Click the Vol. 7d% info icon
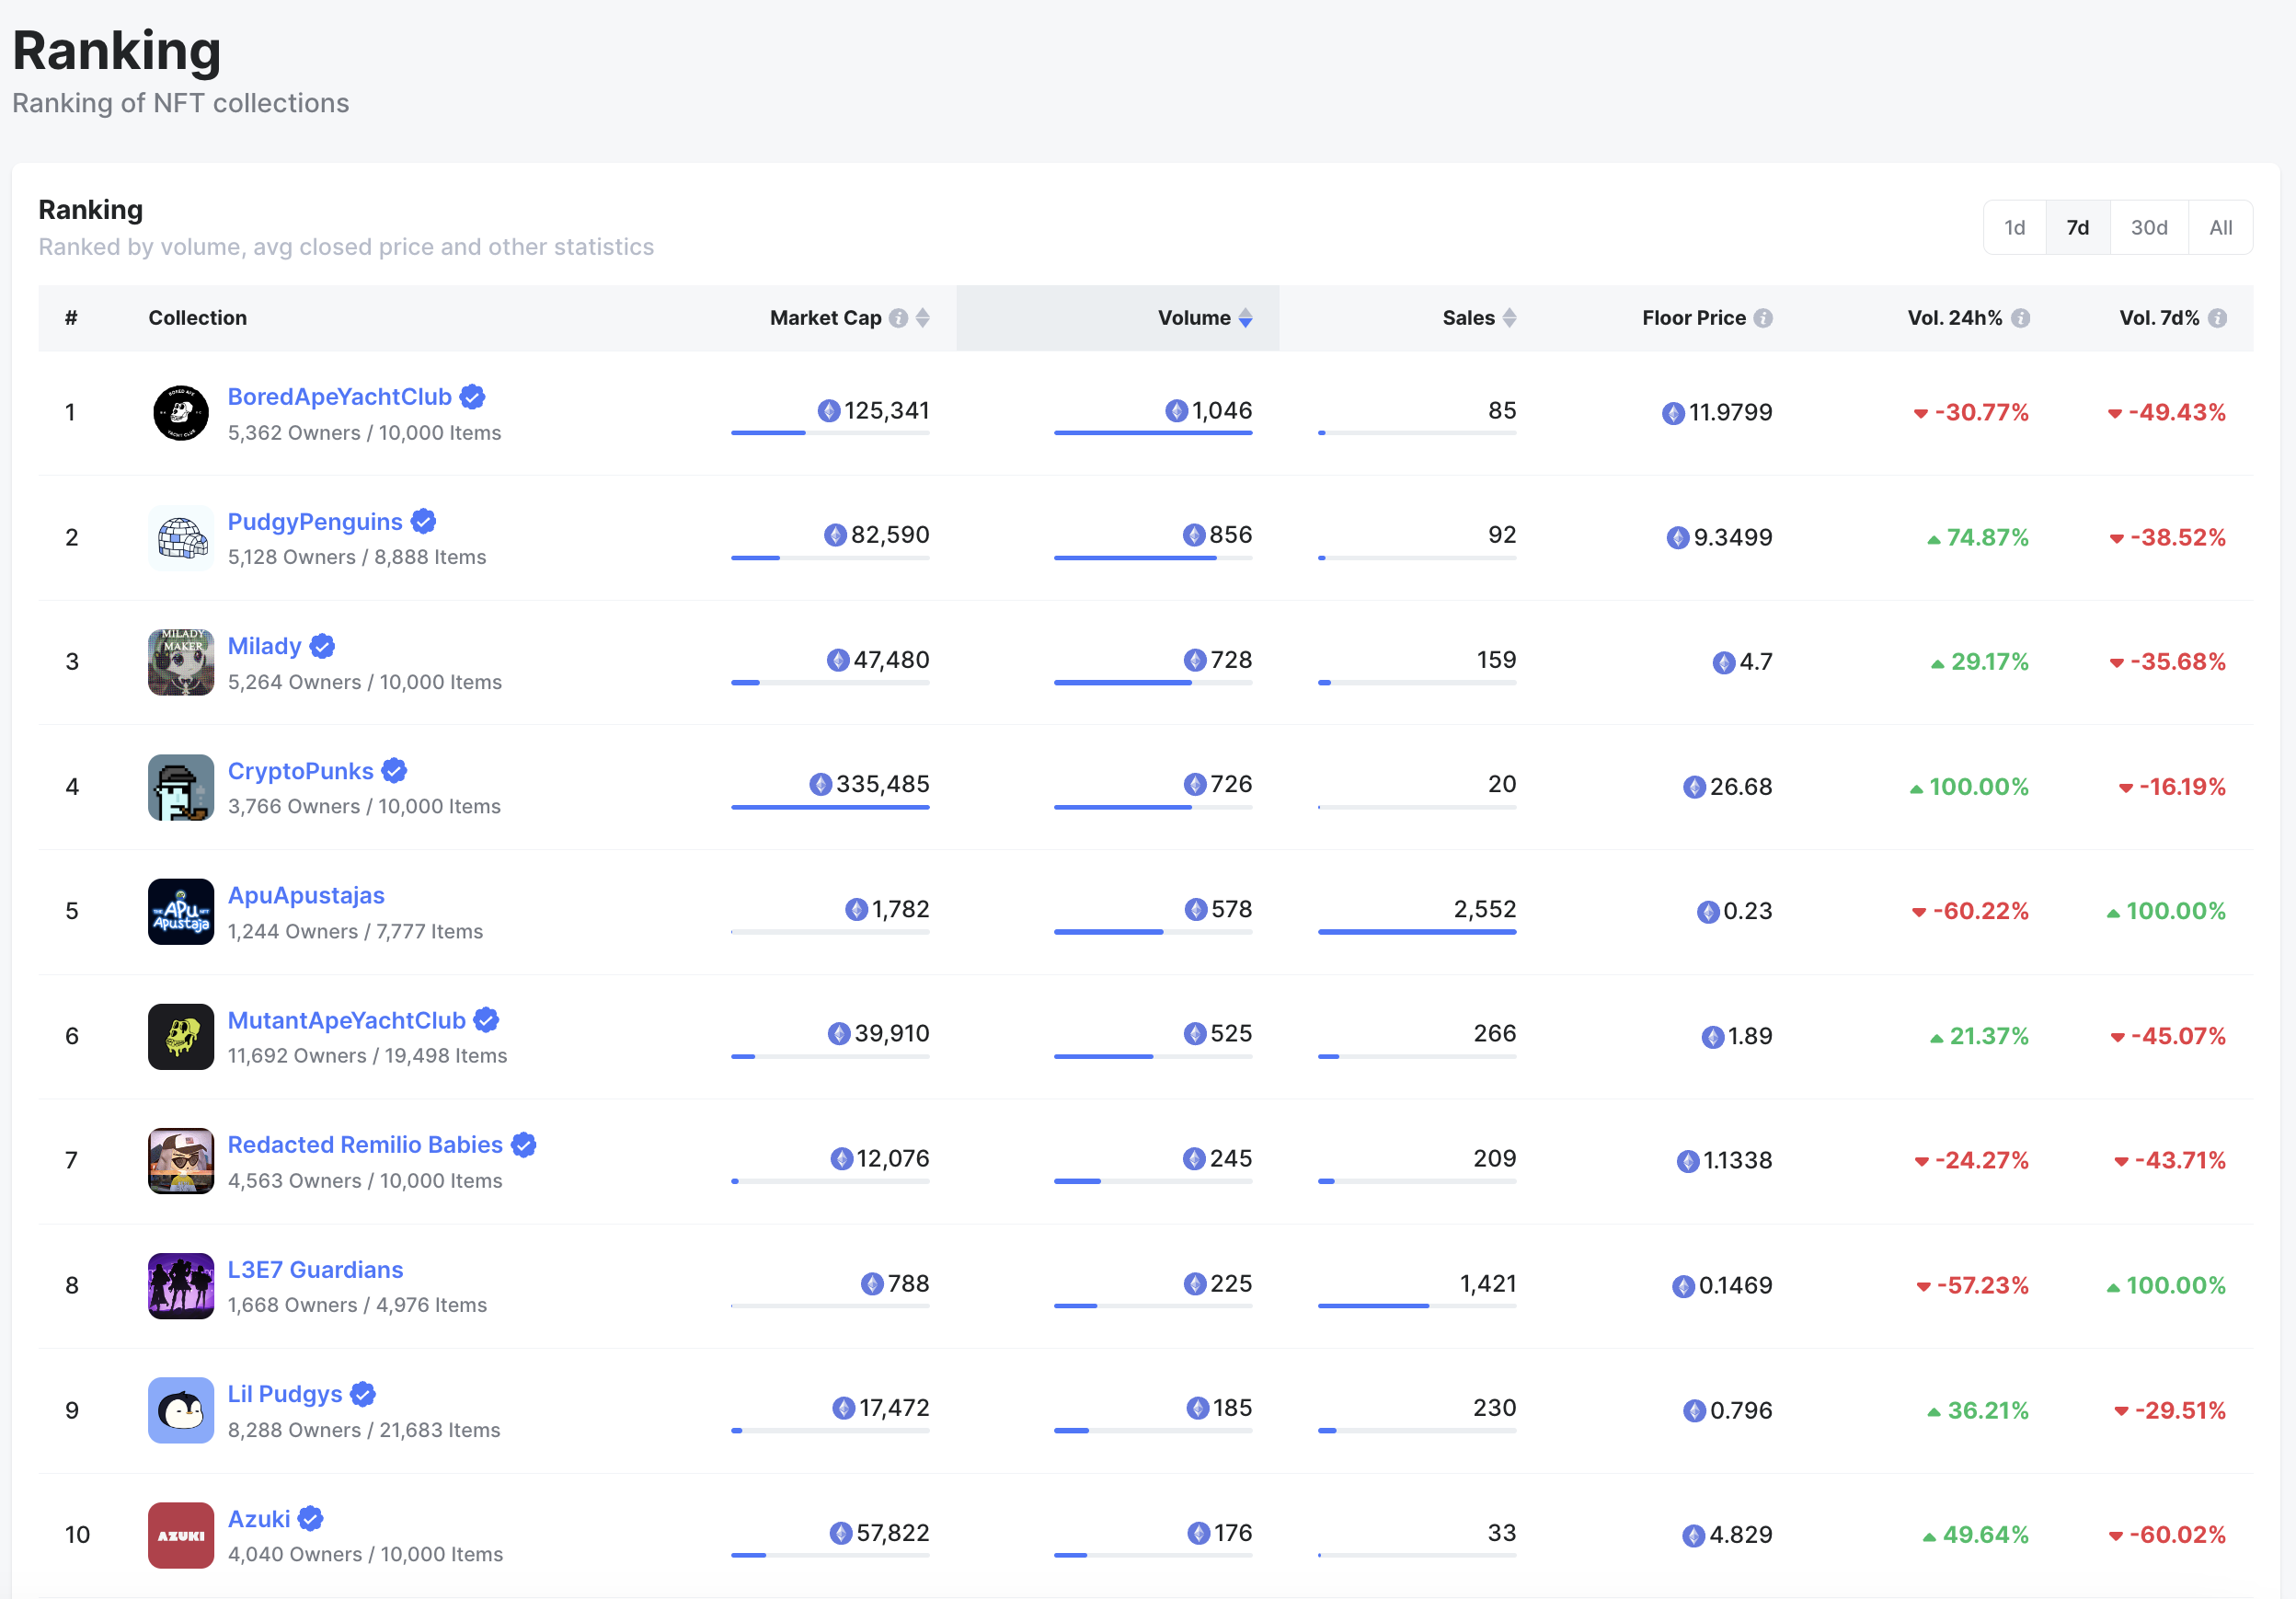 (2218, 318)
